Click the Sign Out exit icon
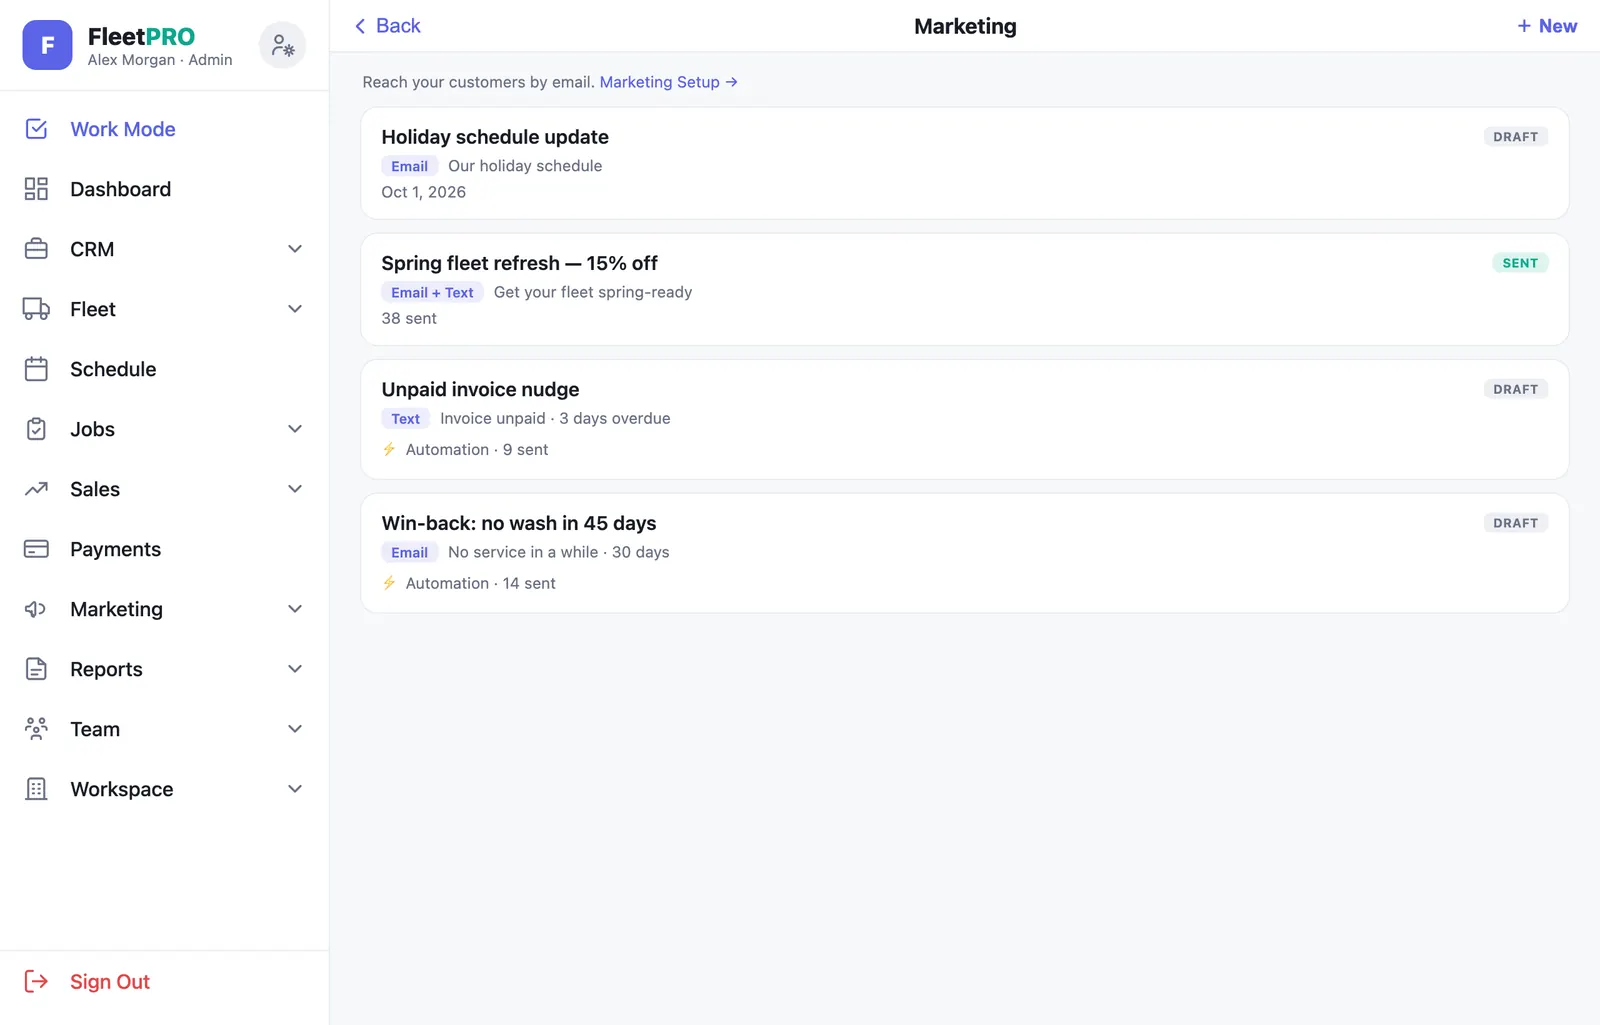The height and width of the screenshot is (1025, 1600). (x=36, y=981)
